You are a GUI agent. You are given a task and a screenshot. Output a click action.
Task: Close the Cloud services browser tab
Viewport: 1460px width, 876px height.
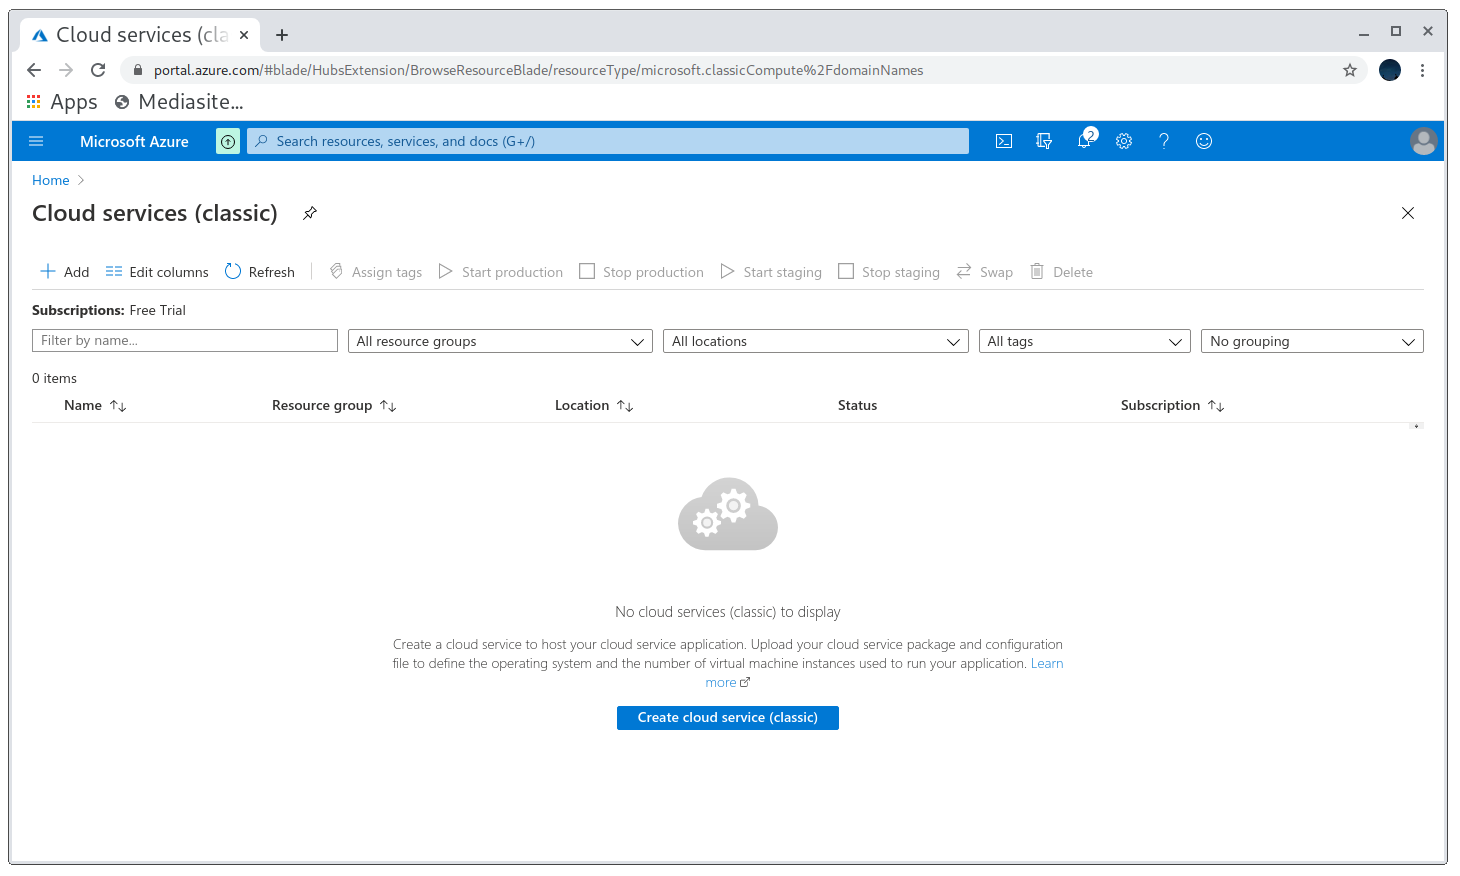coord(244,35)
